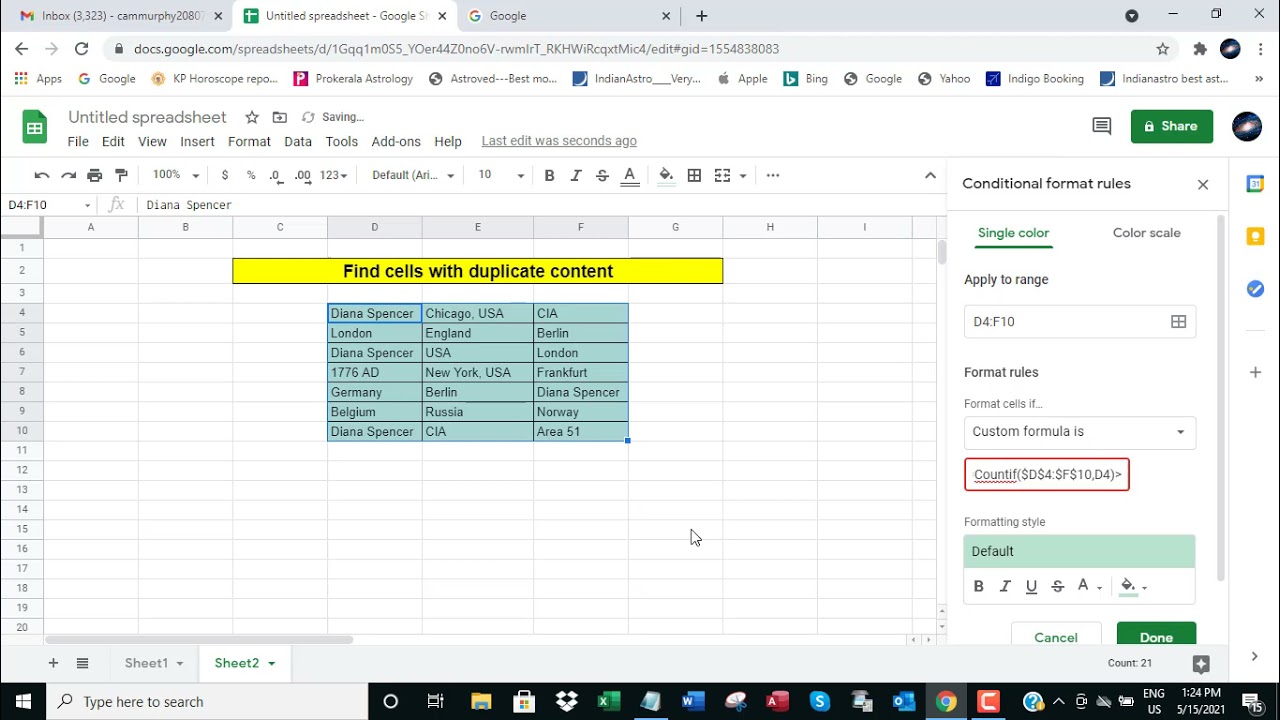
Task: Click the Countif formula input box
Action: 1047,475
